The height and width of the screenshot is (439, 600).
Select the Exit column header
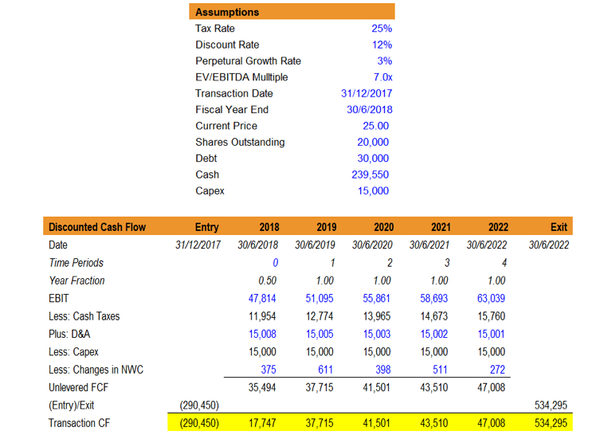tap(559, 227)
